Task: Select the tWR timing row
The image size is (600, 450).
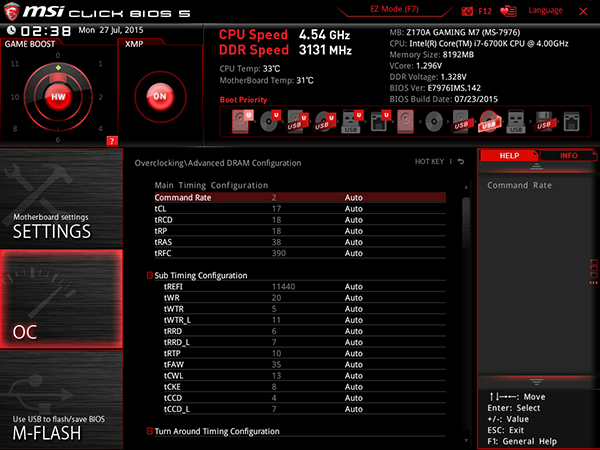Action: (305, 297)
